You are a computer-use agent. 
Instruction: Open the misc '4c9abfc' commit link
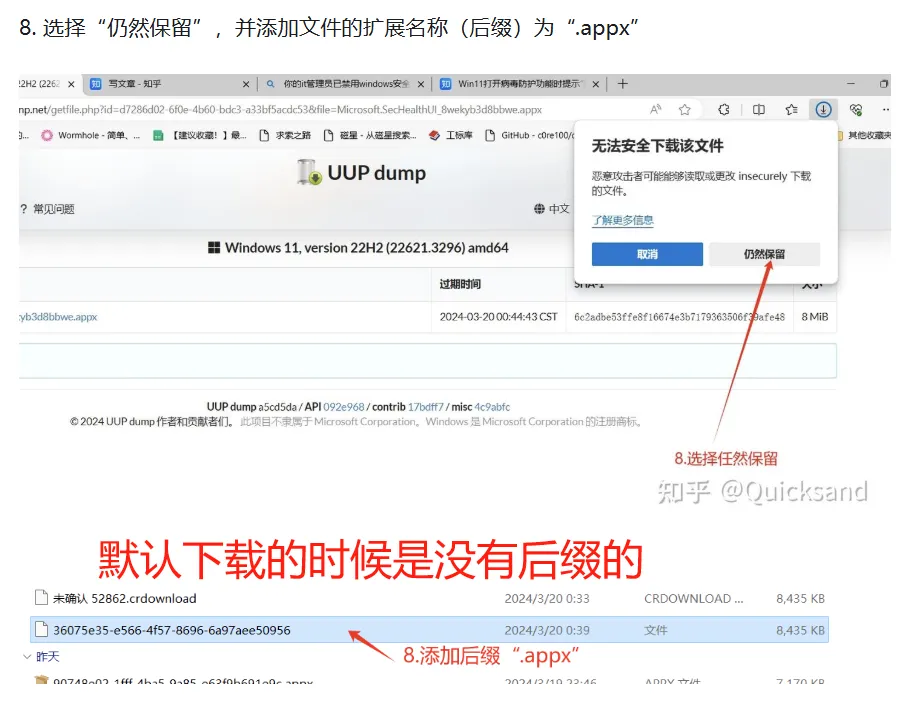click(492, 407)
